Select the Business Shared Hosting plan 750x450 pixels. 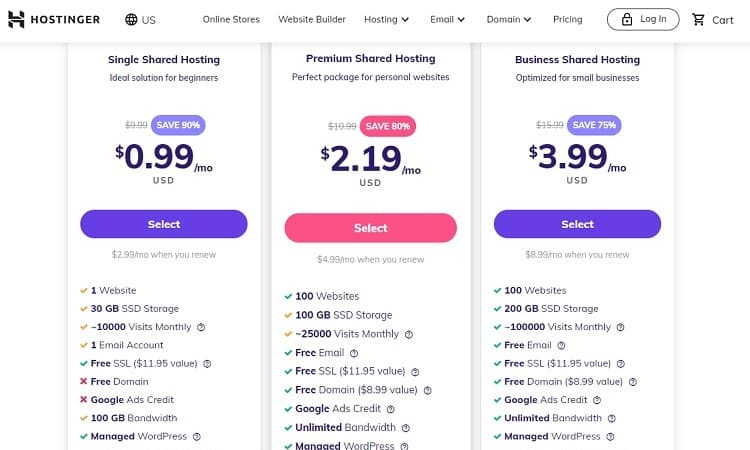click(x=577, y=224)
